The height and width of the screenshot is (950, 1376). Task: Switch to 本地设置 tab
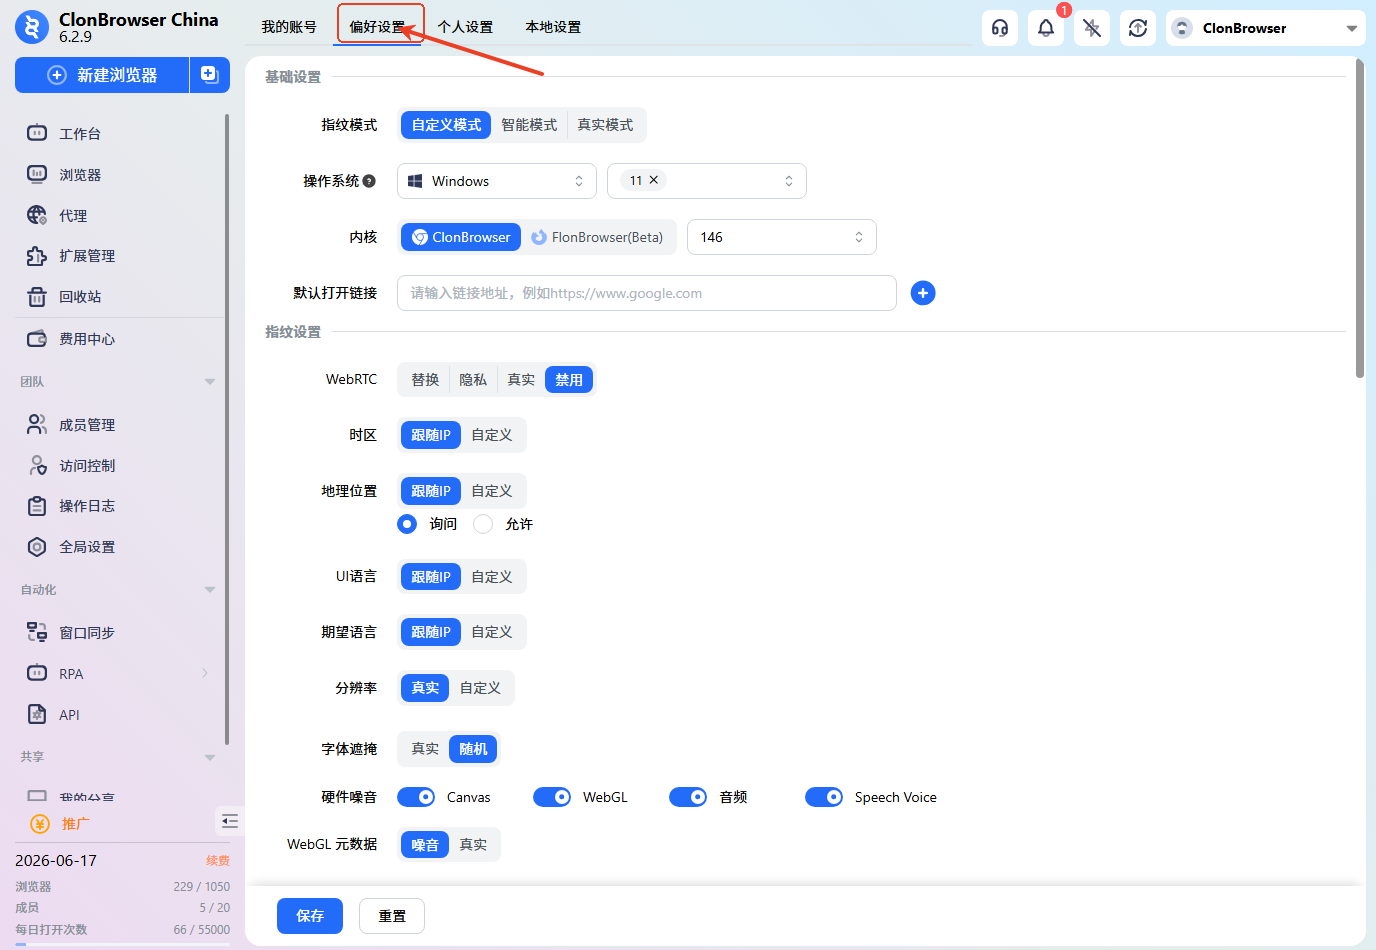point(553,27)
